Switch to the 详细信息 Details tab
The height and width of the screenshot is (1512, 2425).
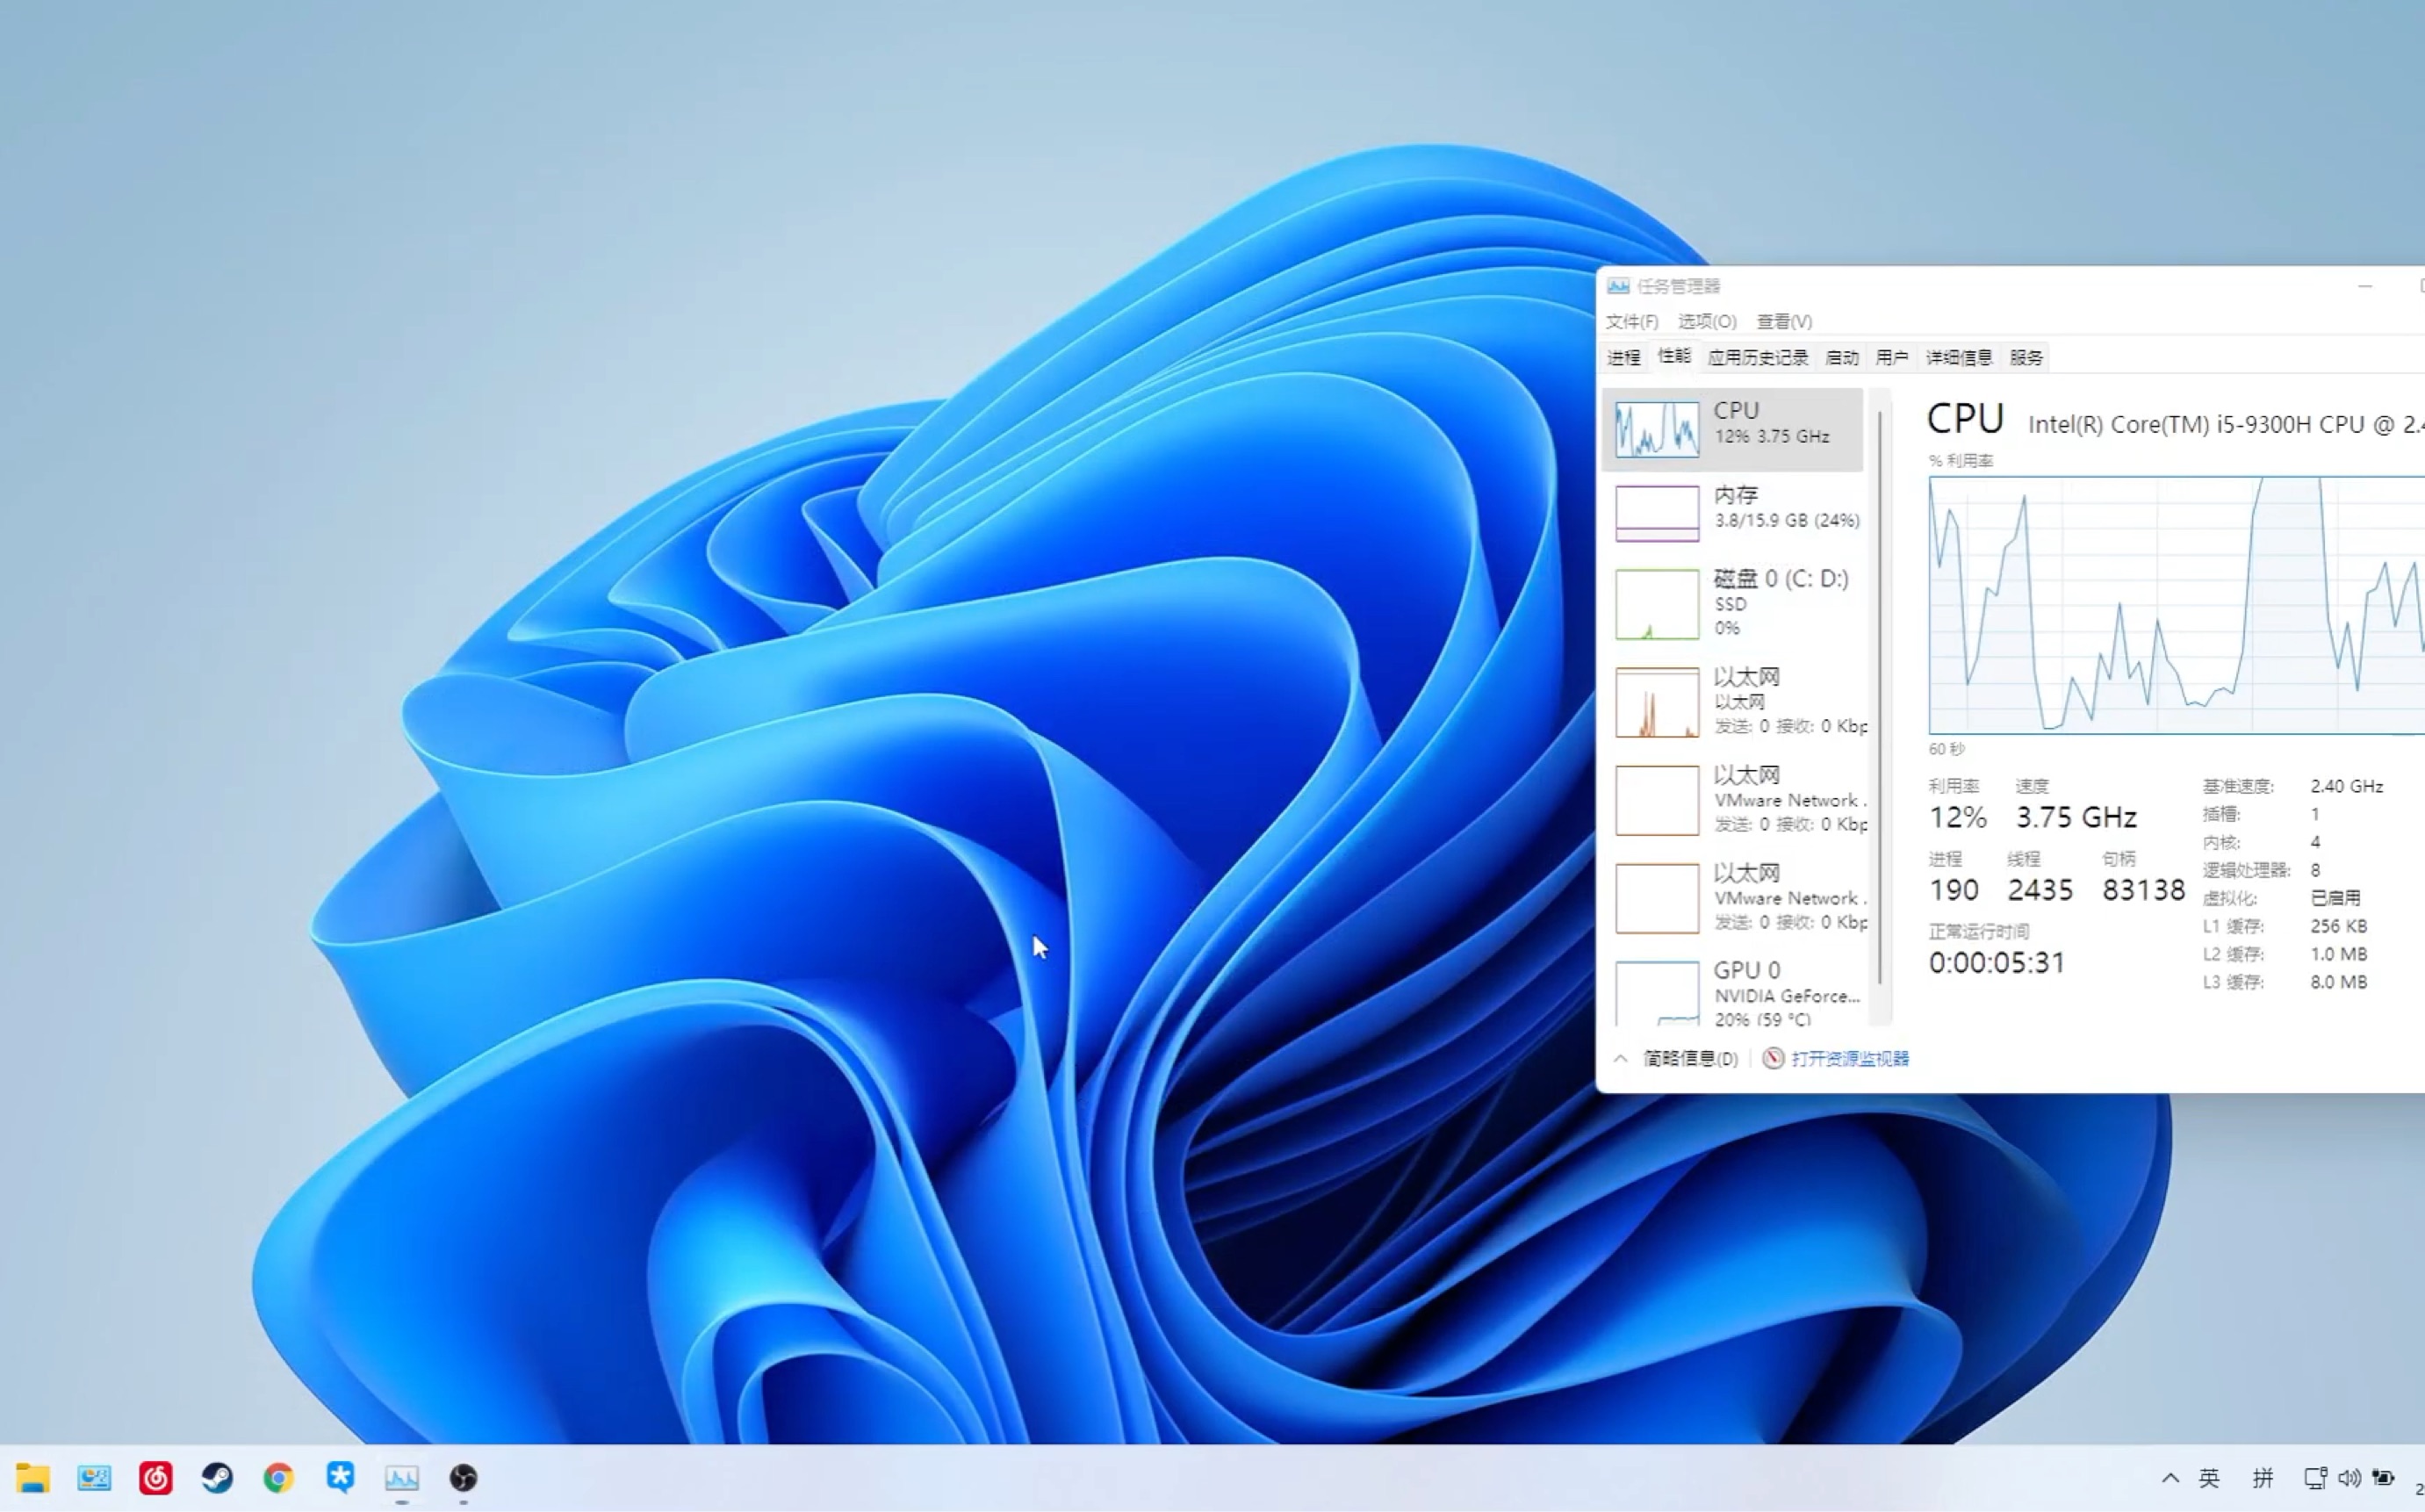[x=1957, y=357]
